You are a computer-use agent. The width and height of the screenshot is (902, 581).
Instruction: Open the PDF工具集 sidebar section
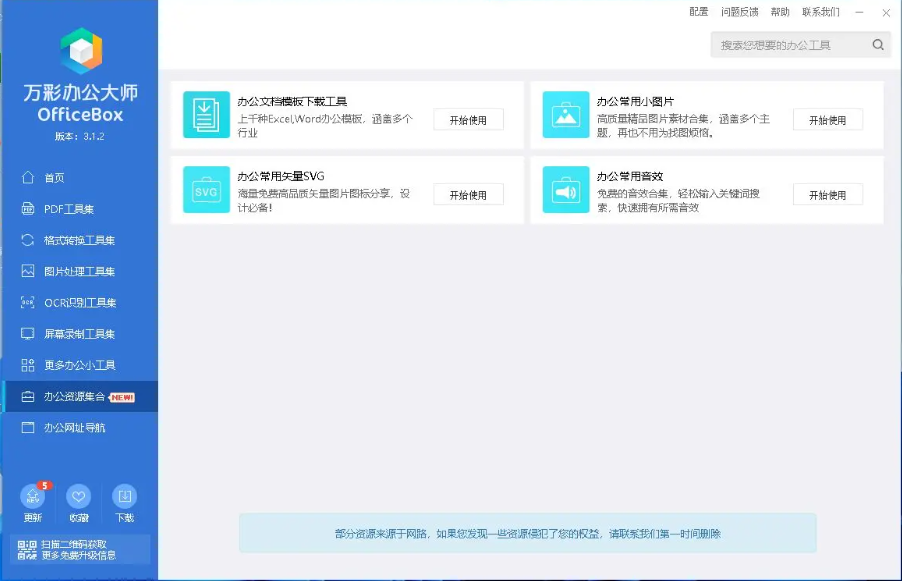click(x=68, y=209)
